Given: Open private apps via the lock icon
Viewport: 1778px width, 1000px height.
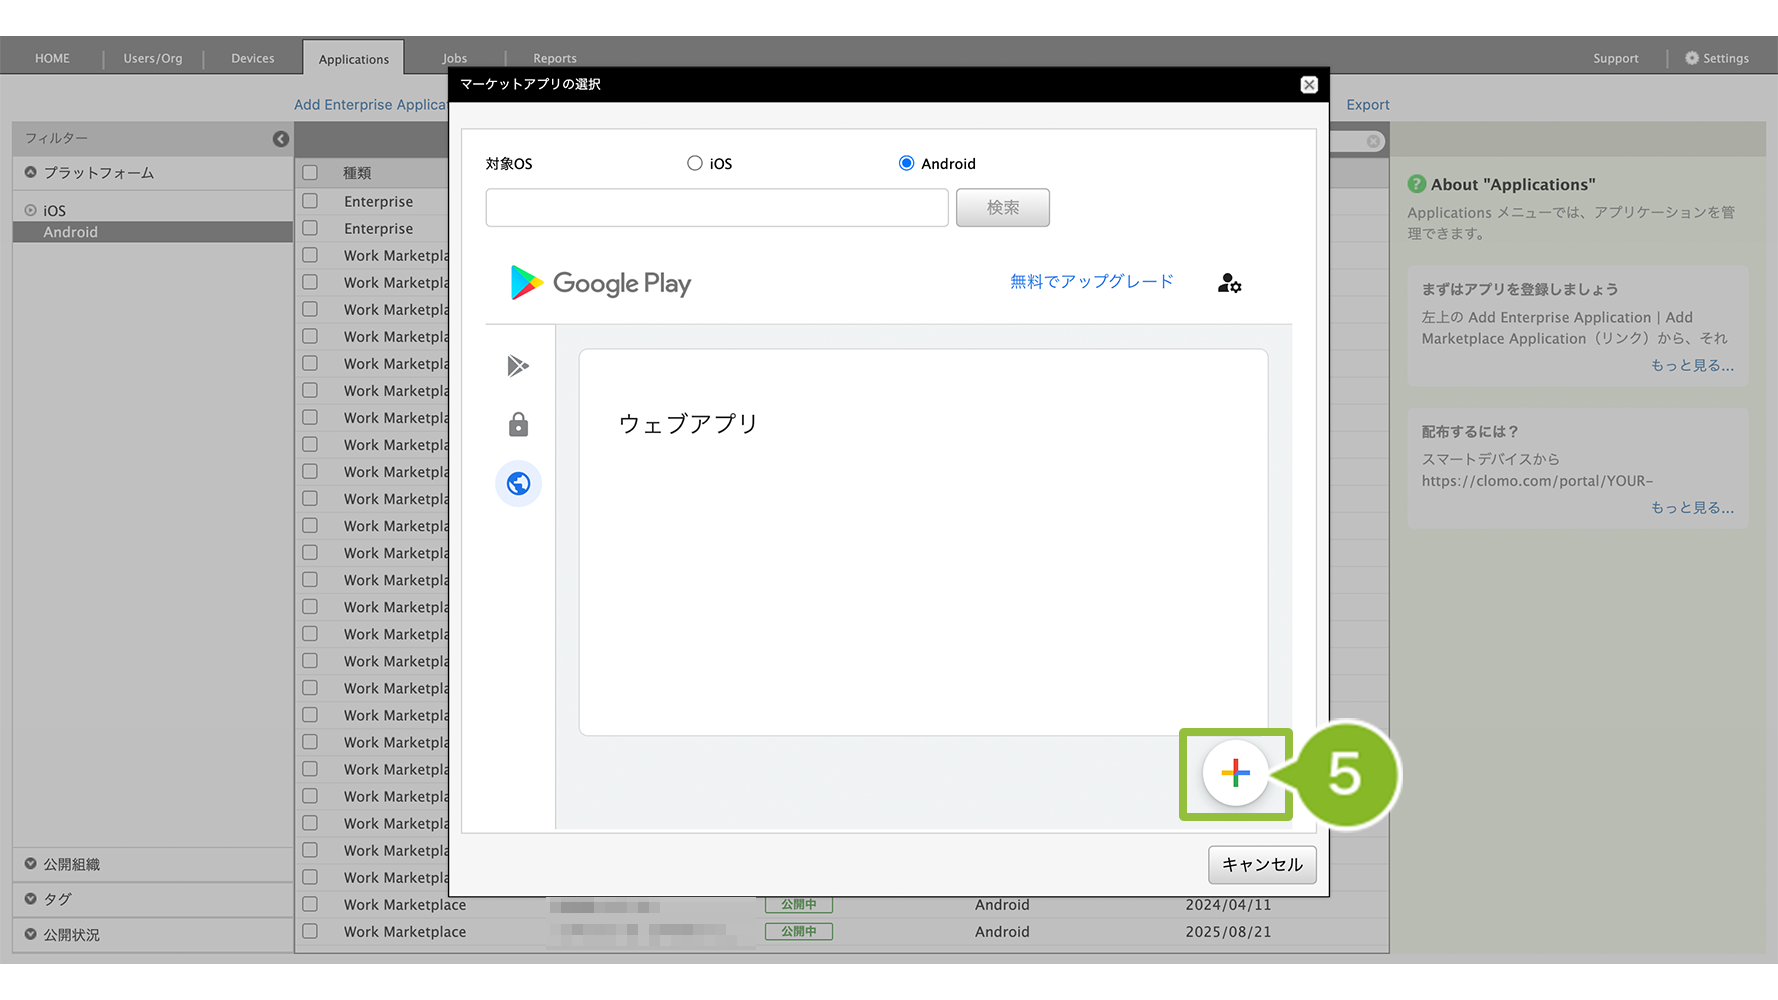Looking at the screenshot, I should click(518, 425).
